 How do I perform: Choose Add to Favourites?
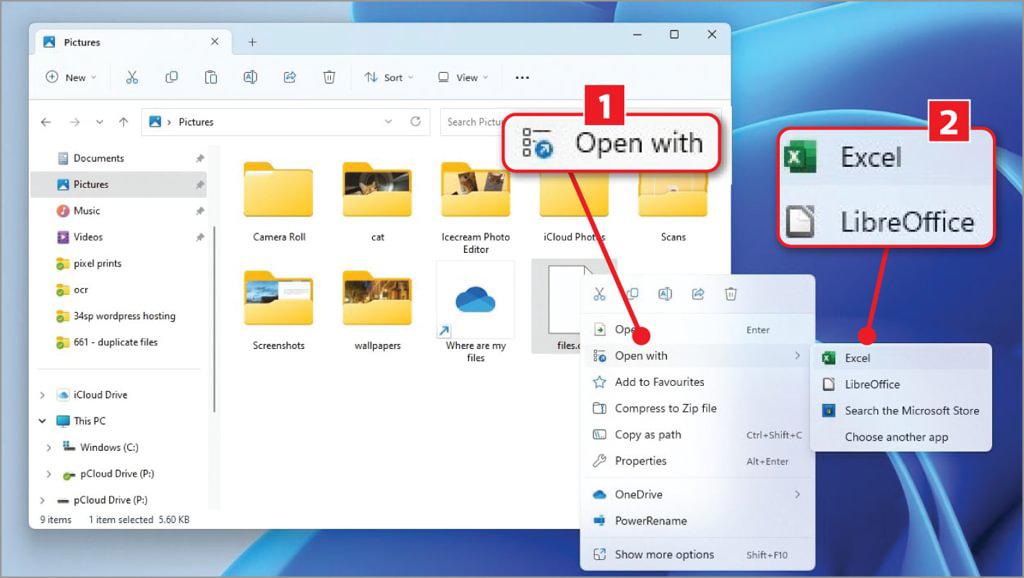(x=697, y=382)
